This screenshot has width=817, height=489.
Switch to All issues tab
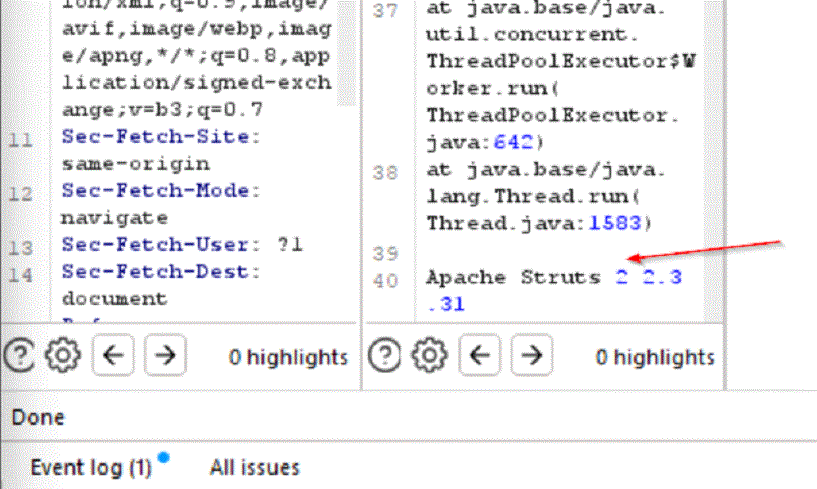click(x=254, y=467)
